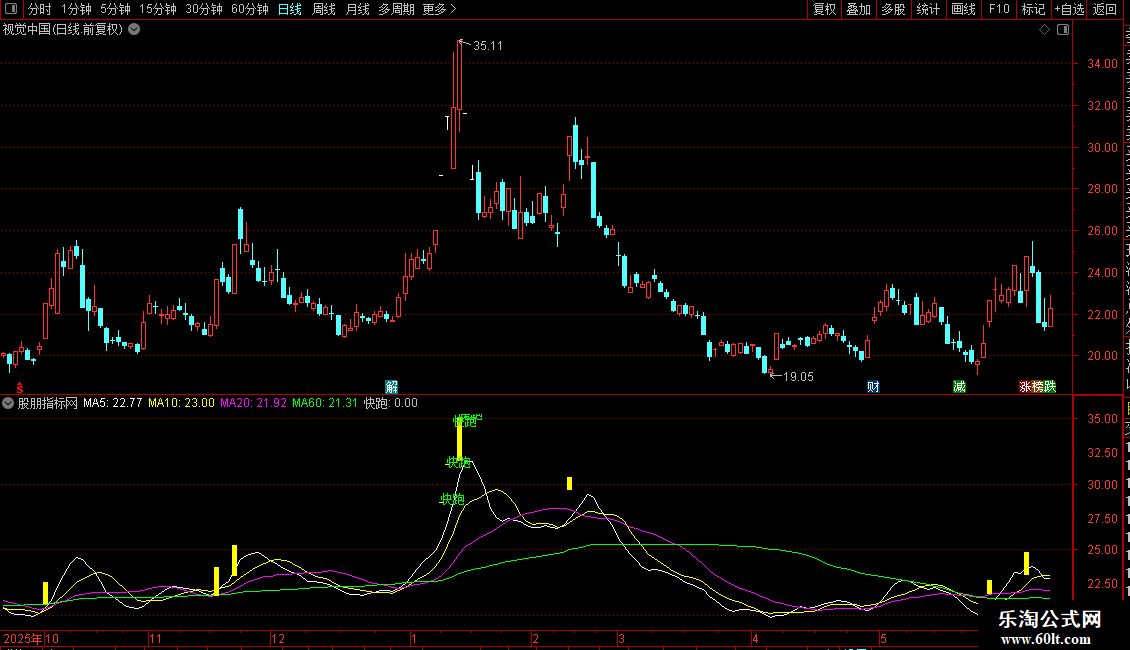Click the 32.50 indicator axis label
Viewport: 1130px width, 650px height.
(1103, 453)
